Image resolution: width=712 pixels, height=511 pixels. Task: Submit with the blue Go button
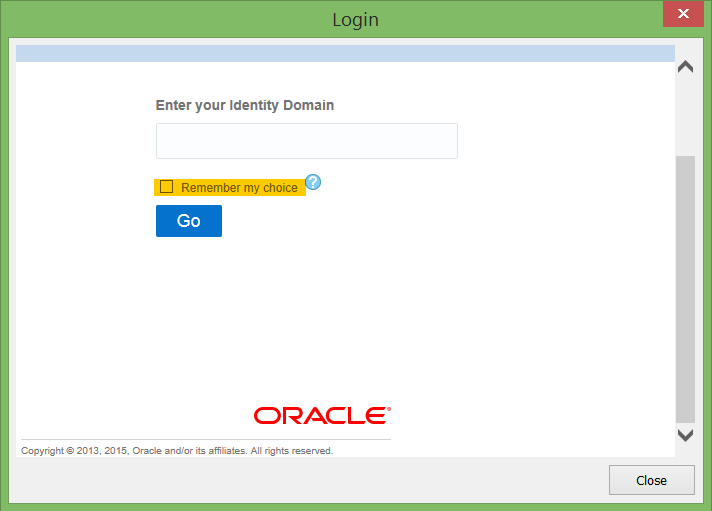coord(189,221)
